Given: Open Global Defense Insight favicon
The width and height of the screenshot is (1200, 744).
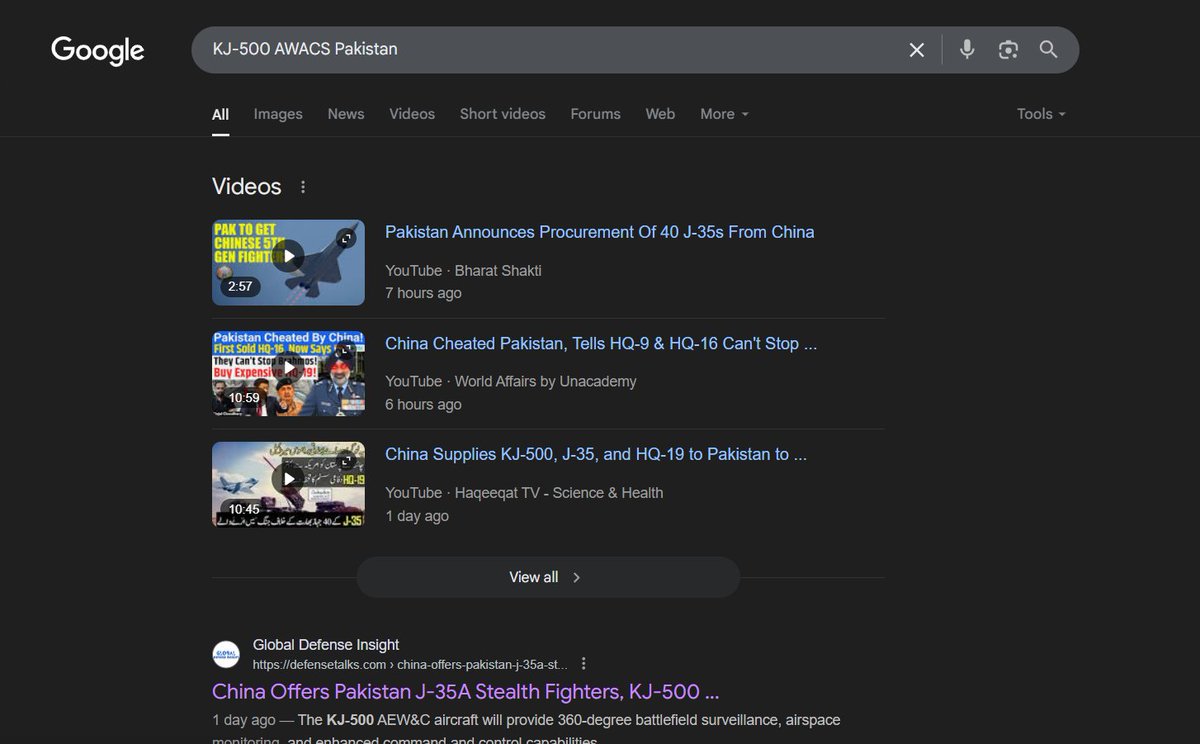Looking at the screenshot, I should tap(226, 654).
